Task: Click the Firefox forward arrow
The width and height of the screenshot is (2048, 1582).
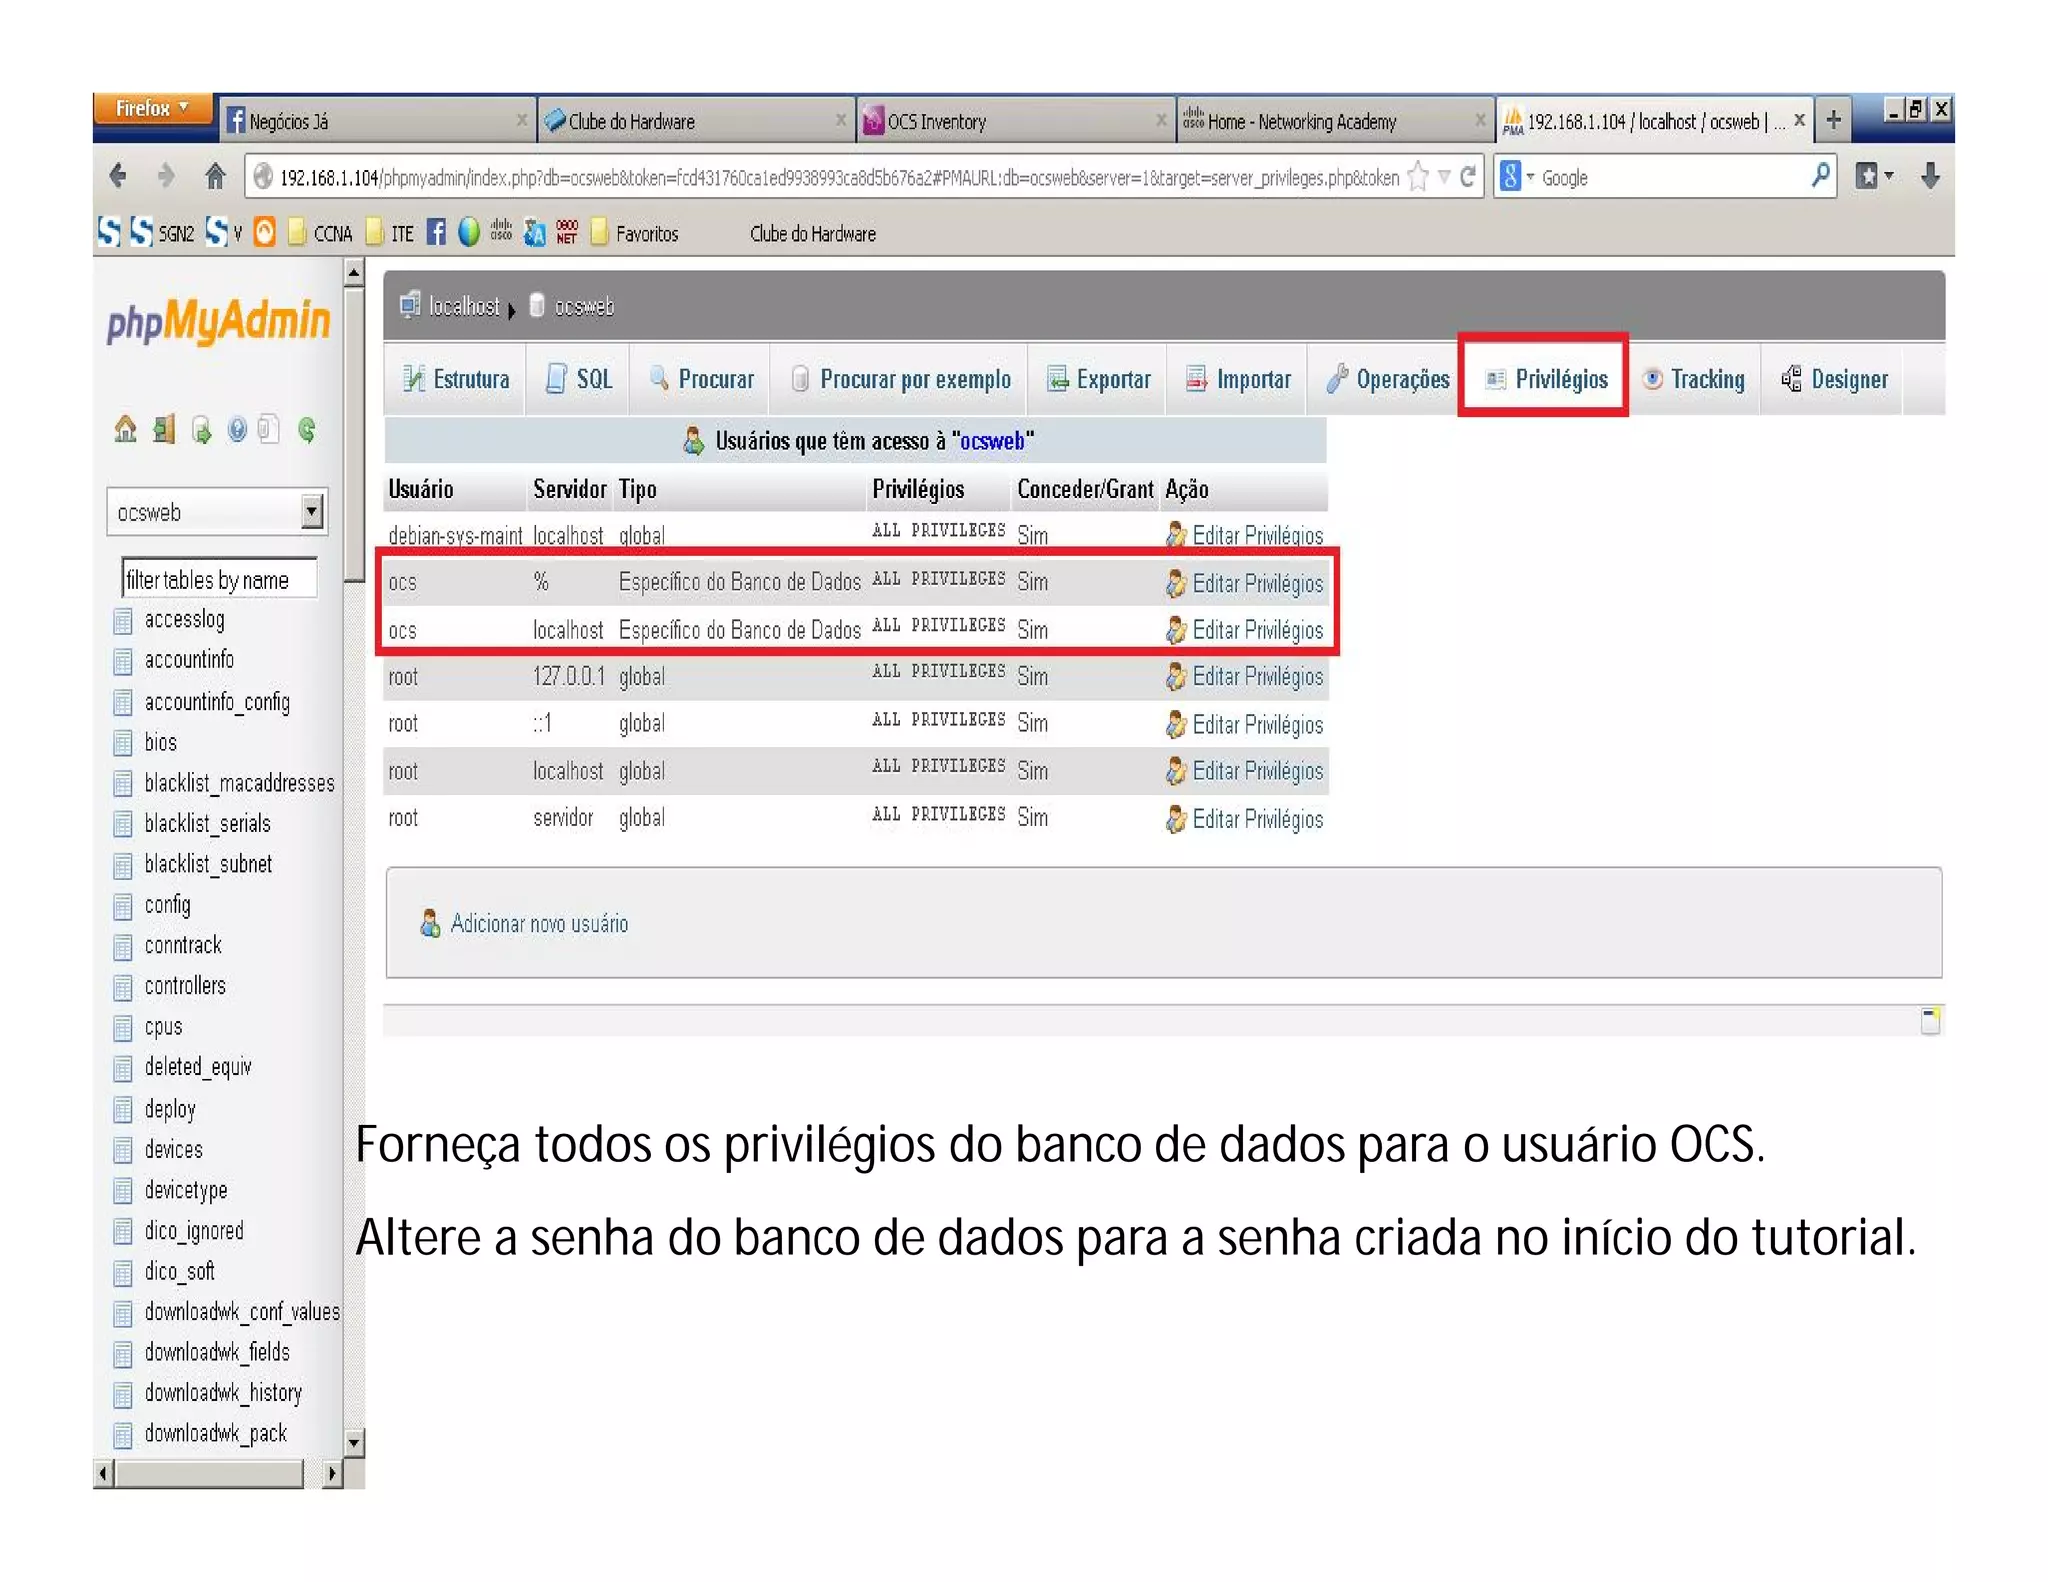Action: [166, 177]
